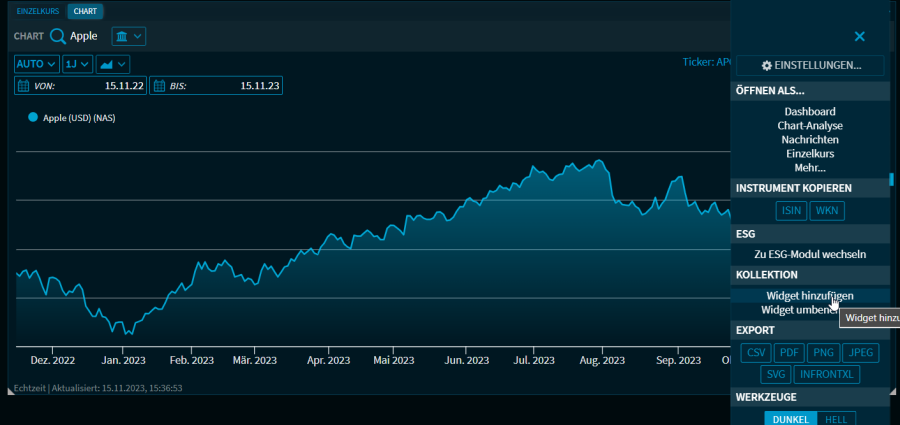Viewport: 900px width, 425px height.
Task: Toggle the Apple (USD) (NAS) legend marker
Action: (x=33, y=117)
